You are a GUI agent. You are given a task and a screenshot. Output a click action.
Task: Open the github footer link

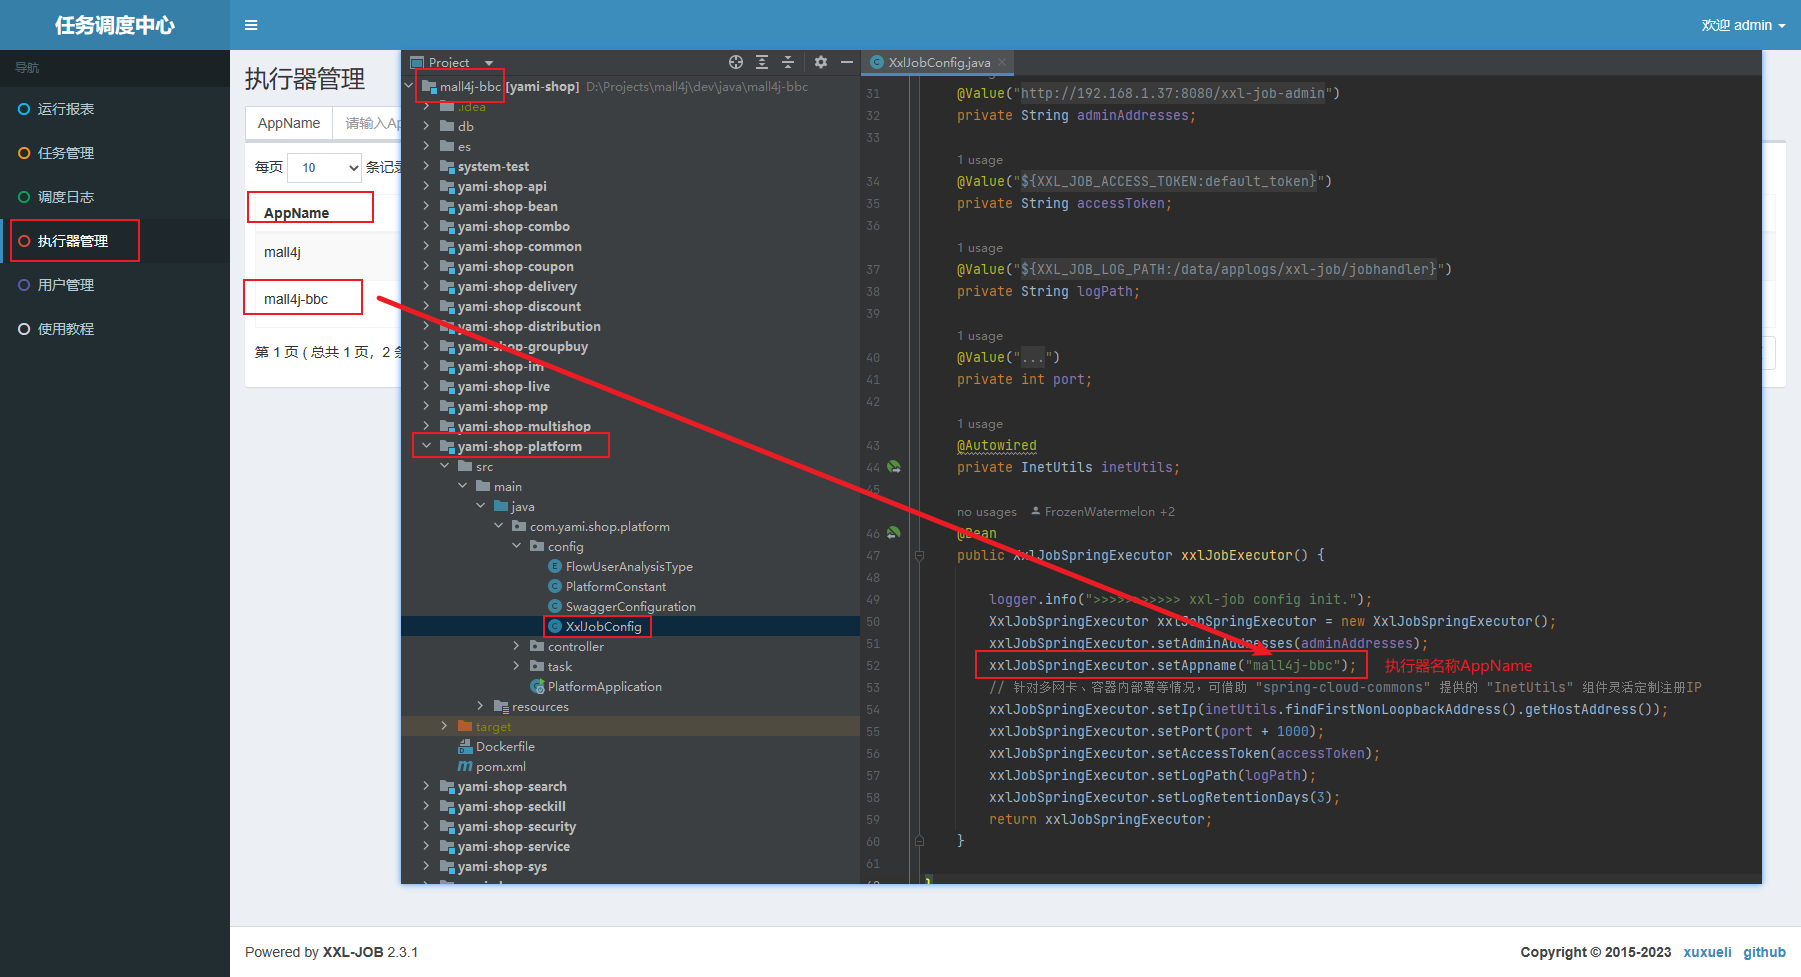coord(1764,952)
